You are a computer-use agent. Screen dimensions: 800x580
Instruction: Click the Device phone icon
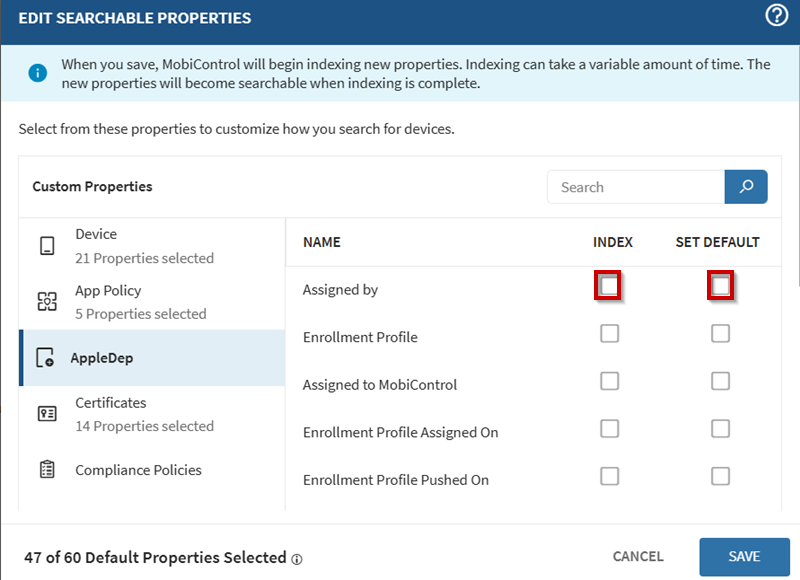pos(47,246)
